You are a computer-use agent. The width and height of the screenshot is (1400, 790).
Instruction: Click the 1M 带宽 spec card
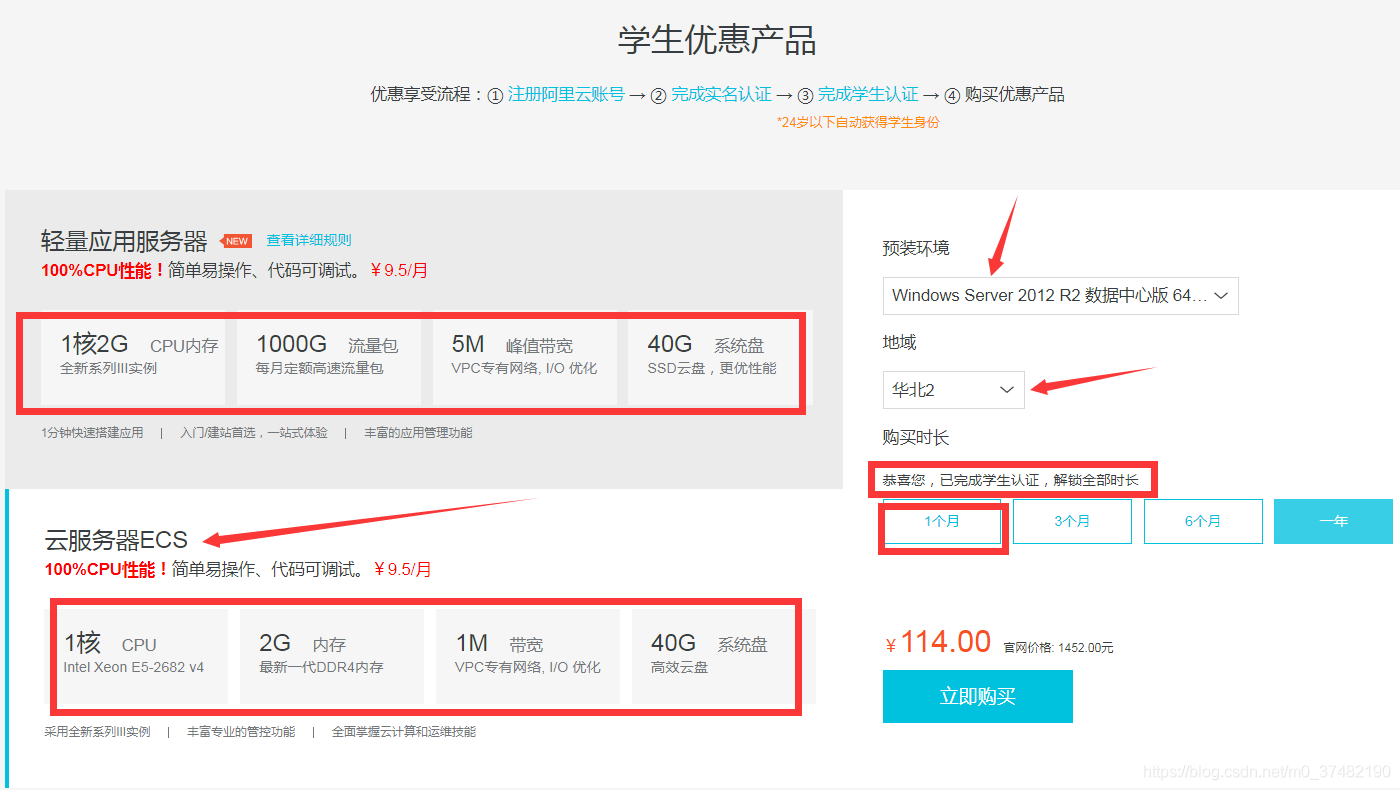(x=528, y=656)
